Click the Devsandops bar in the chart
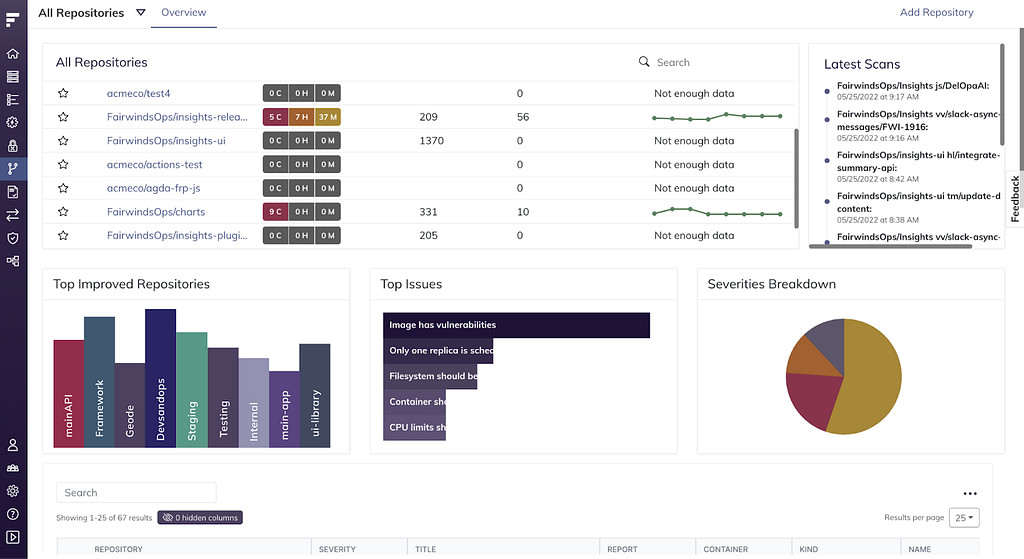 pos(160,378)
